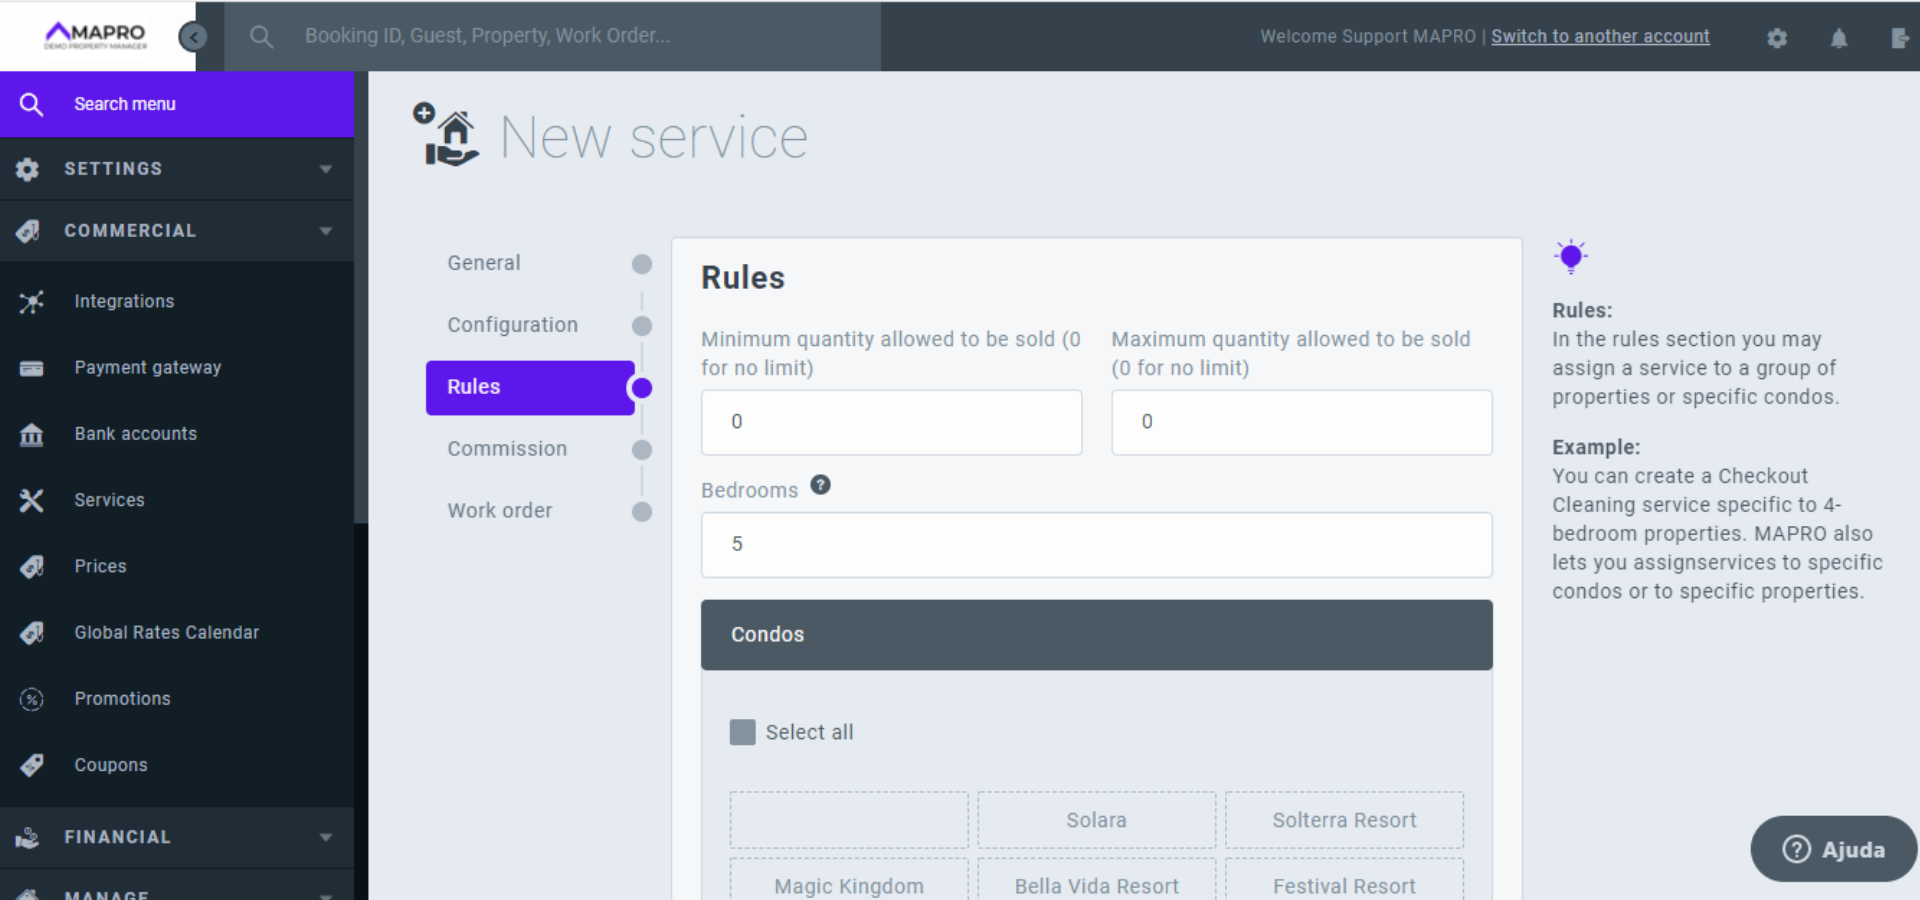Open Coupons in the sidebar

pos(110,765)
